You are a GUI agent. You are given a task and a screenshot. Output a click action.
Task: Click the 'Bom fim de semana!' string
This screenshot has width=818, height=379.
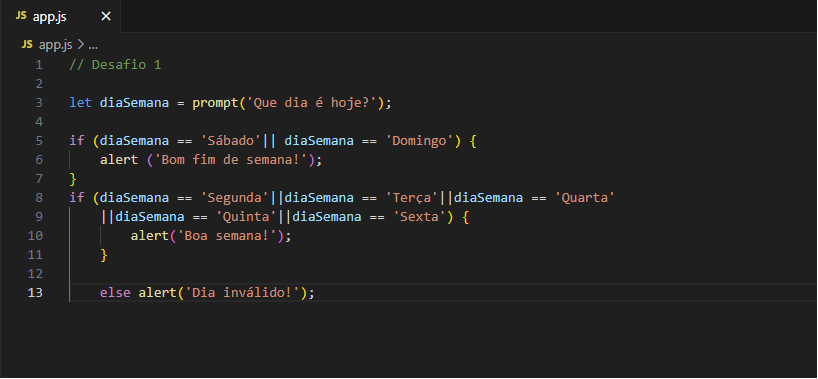[x=231, y=160]
